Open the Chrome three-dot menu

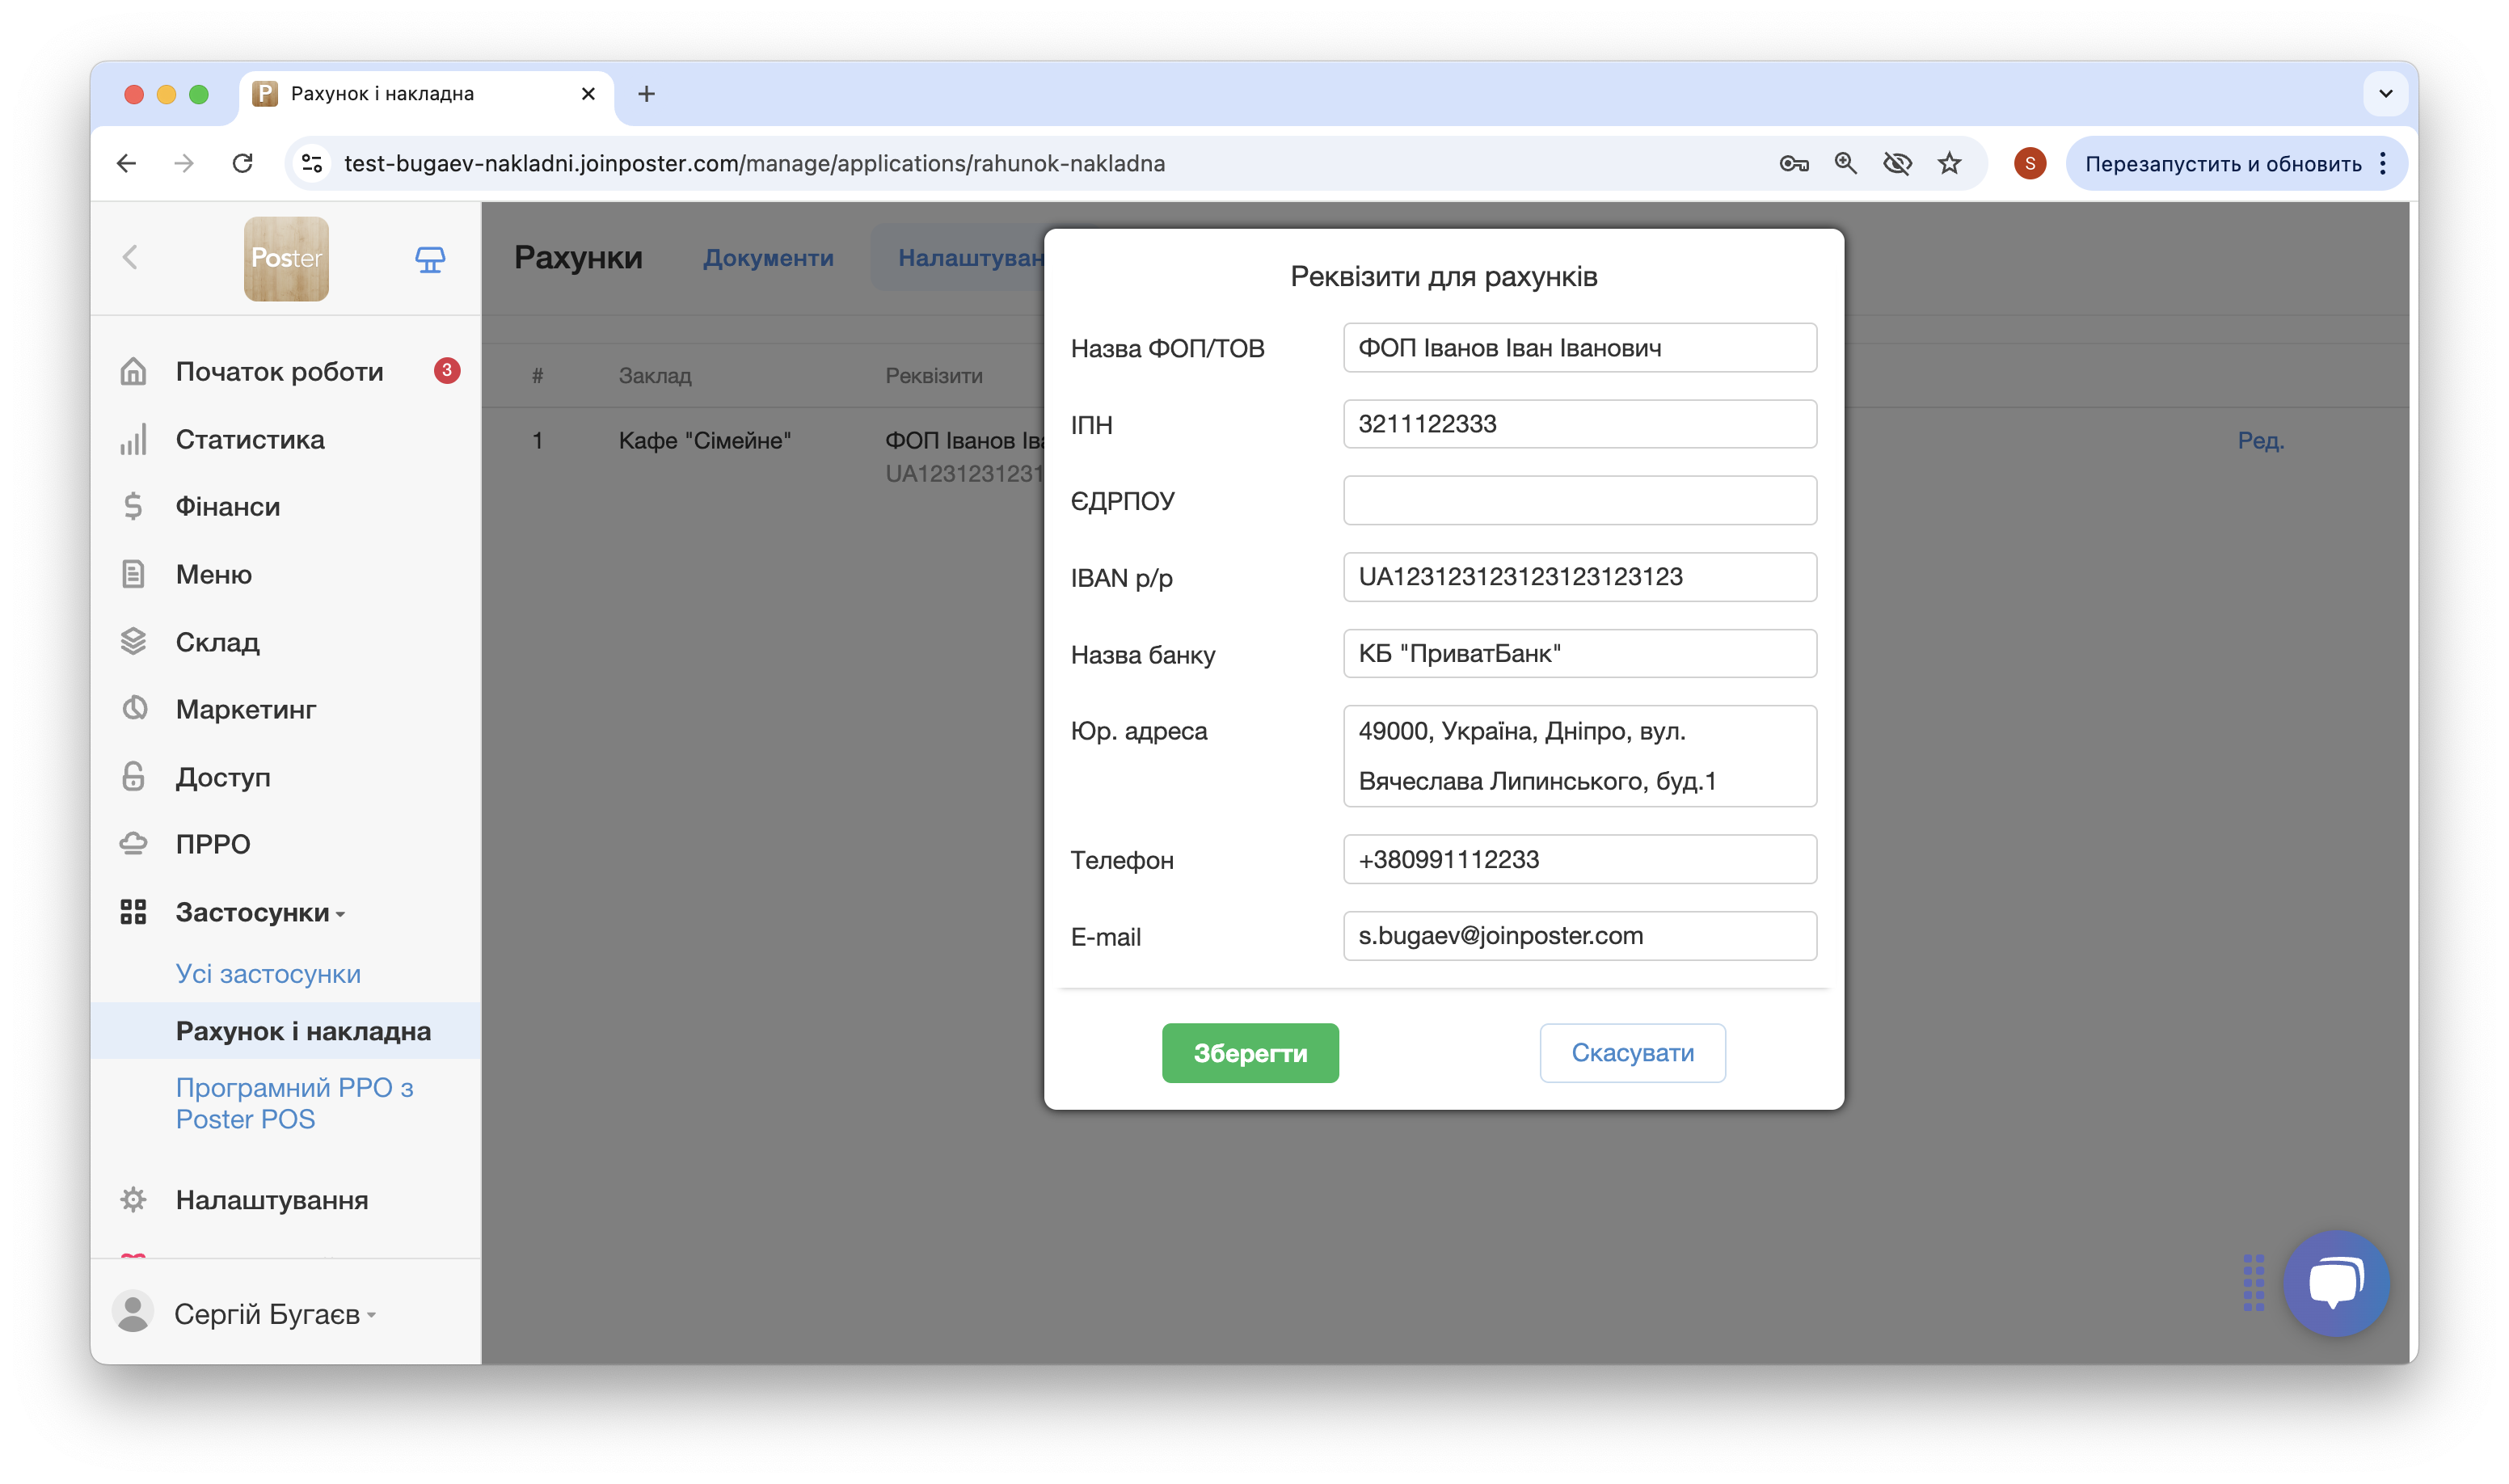[2384, 163]
